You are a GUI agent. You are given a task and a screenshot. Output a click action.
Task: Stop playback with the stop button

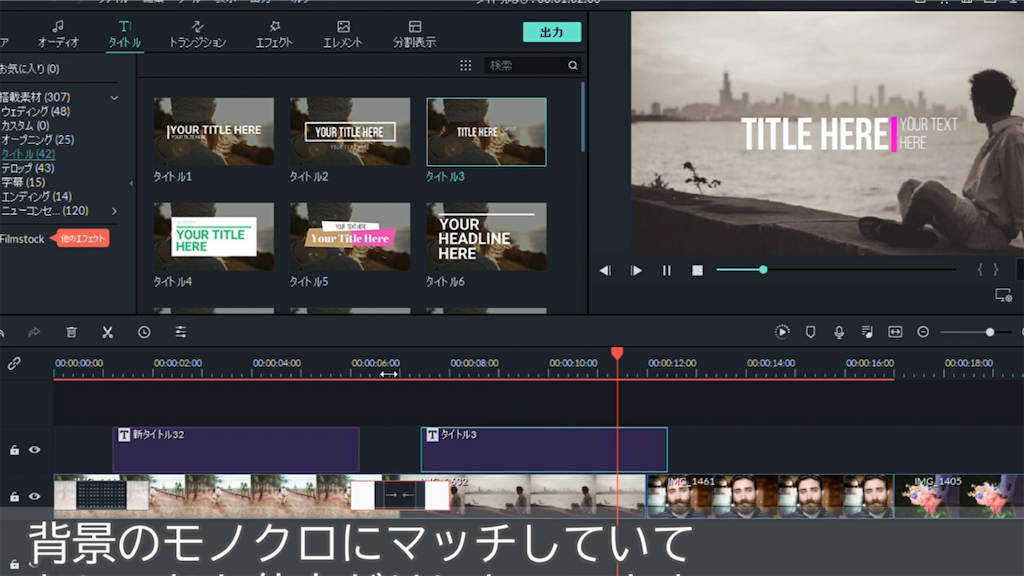point(697,270)
